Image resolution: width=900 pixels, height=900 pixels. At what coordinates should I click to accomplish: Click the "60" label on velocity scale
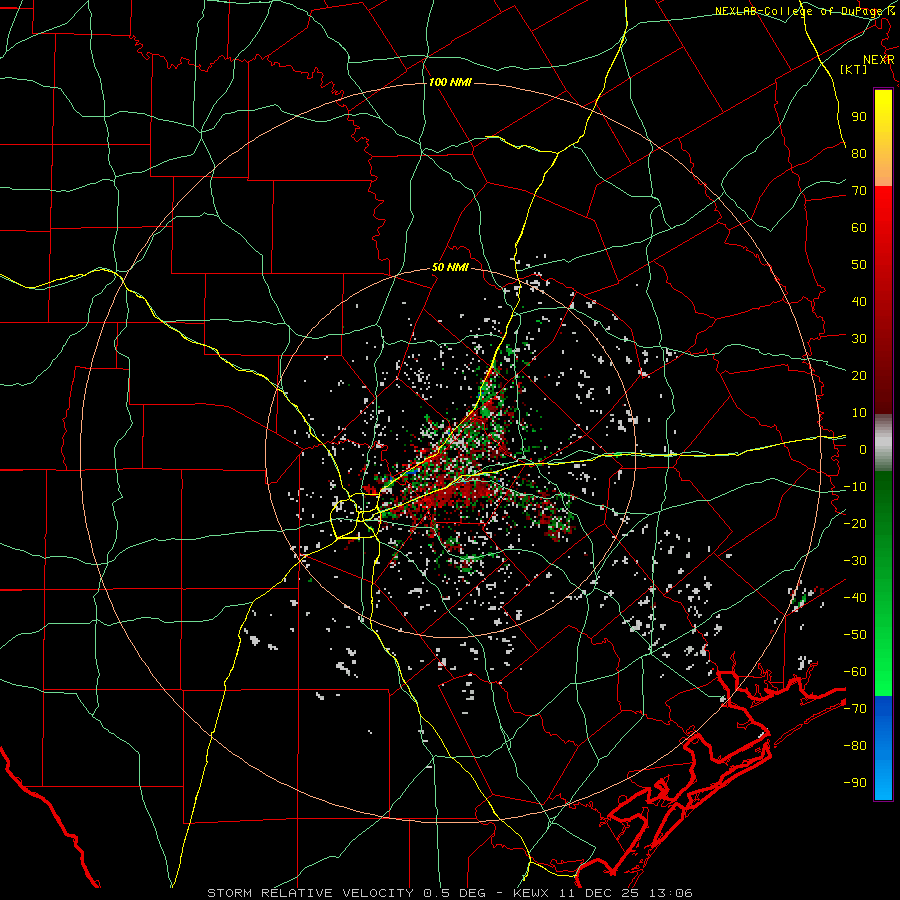click(x=859, y=227)
